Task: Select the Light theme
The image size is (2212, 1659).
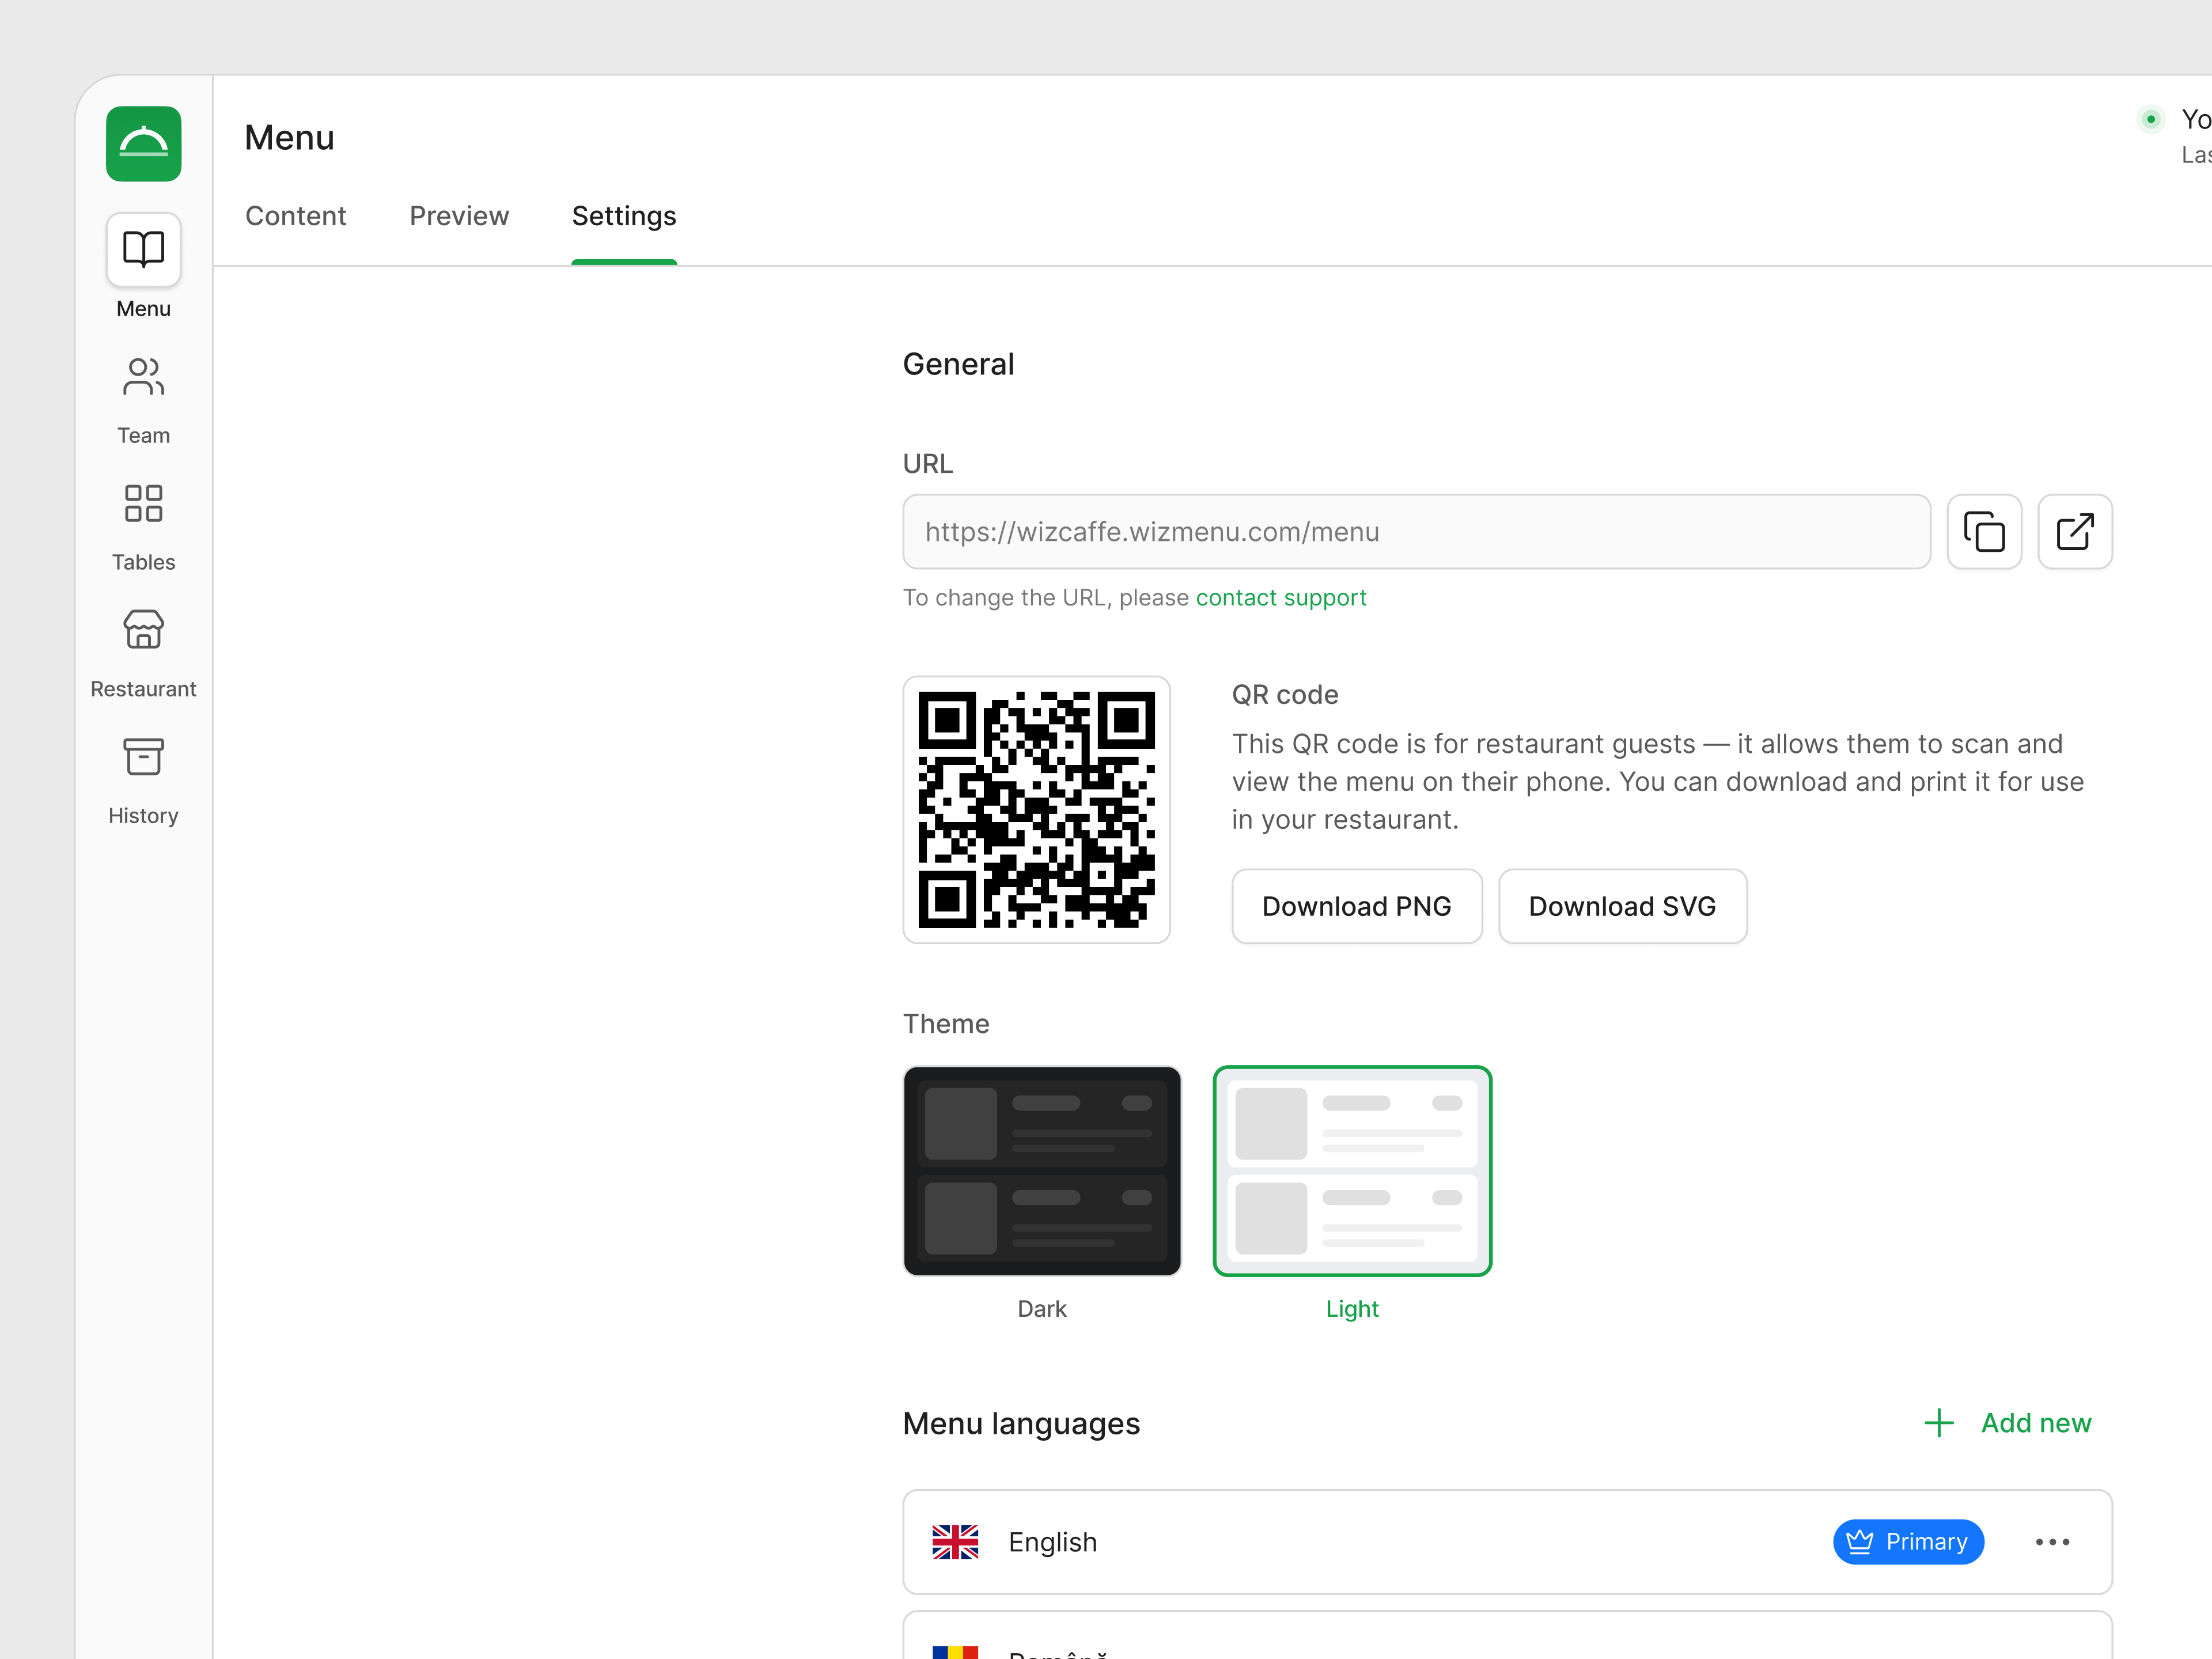Action: click(1352, 1171)
